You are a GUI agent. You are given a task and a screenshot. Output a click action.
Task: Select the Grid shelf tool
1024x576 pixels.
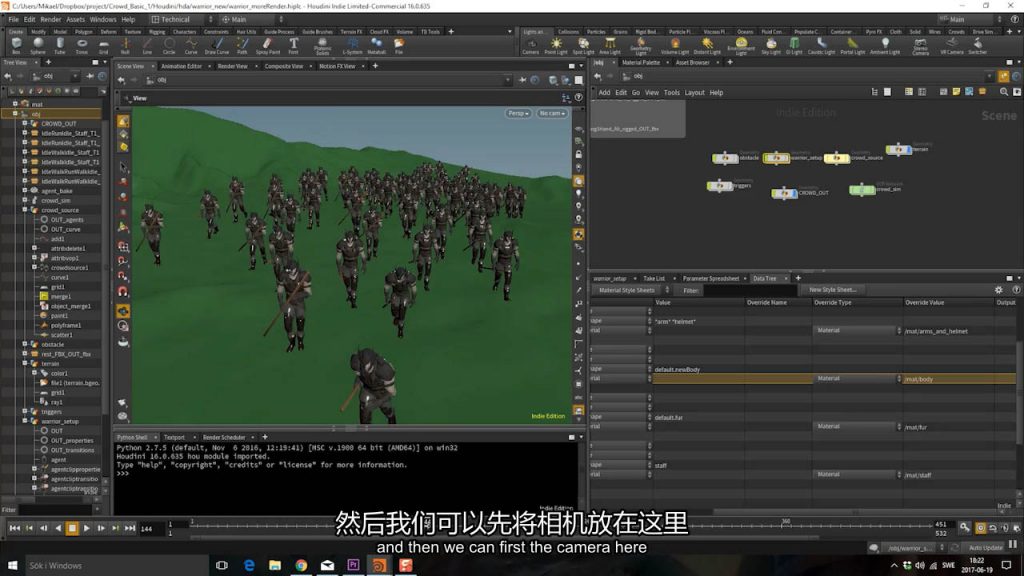pyautogui.click(x=103, y=45)
